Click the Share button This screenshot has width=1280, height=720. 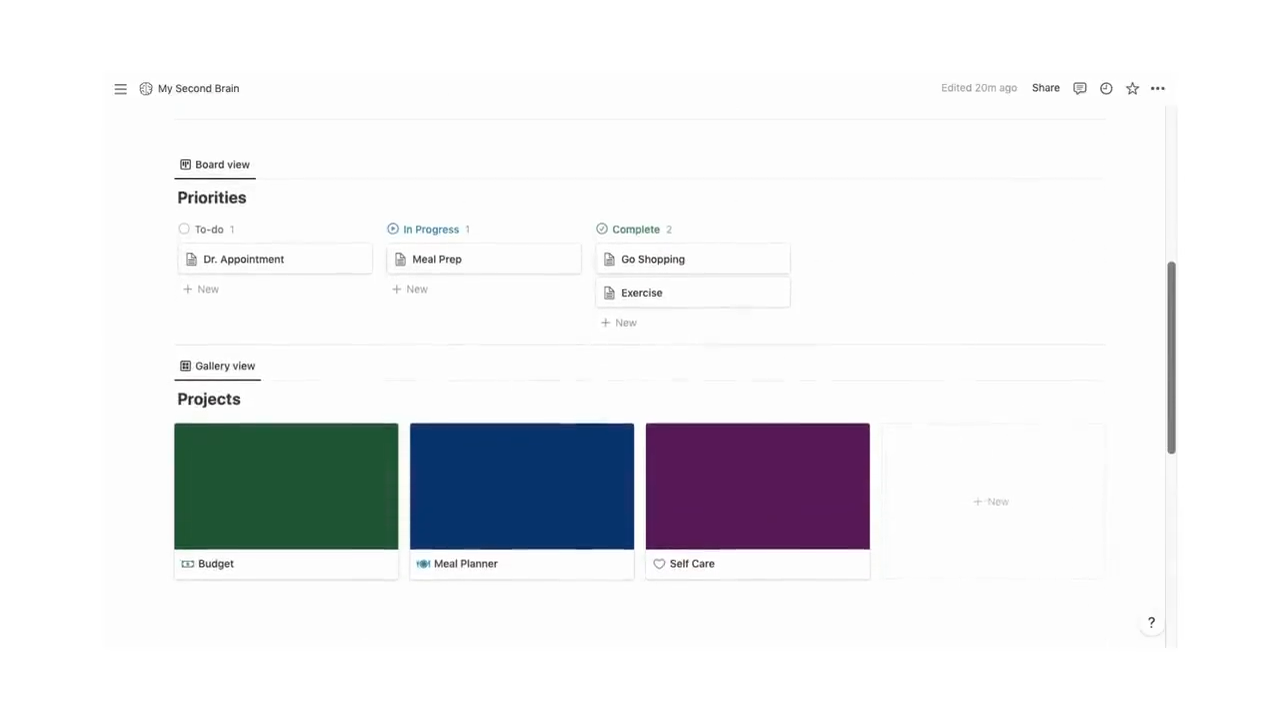pyautogui.click(x=1045, y=88)
